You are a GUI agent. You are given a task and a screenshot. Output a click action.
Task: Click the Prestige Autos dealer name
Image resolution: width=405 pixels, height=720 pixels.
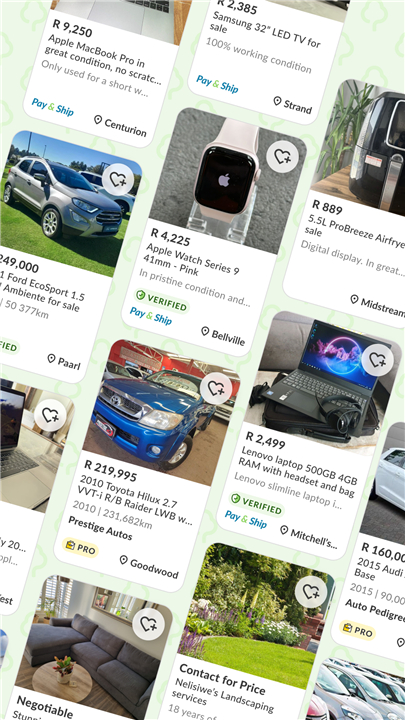[100, 528]
